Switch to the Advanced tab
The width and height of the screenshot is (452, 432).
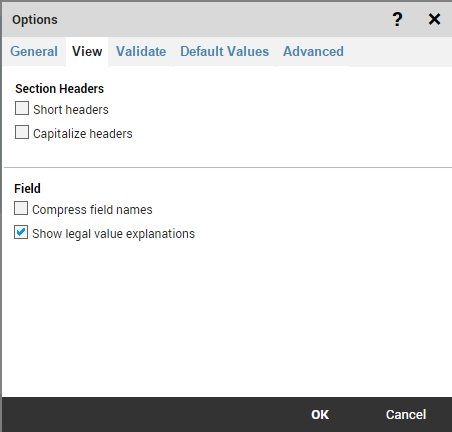click(313, 52)
